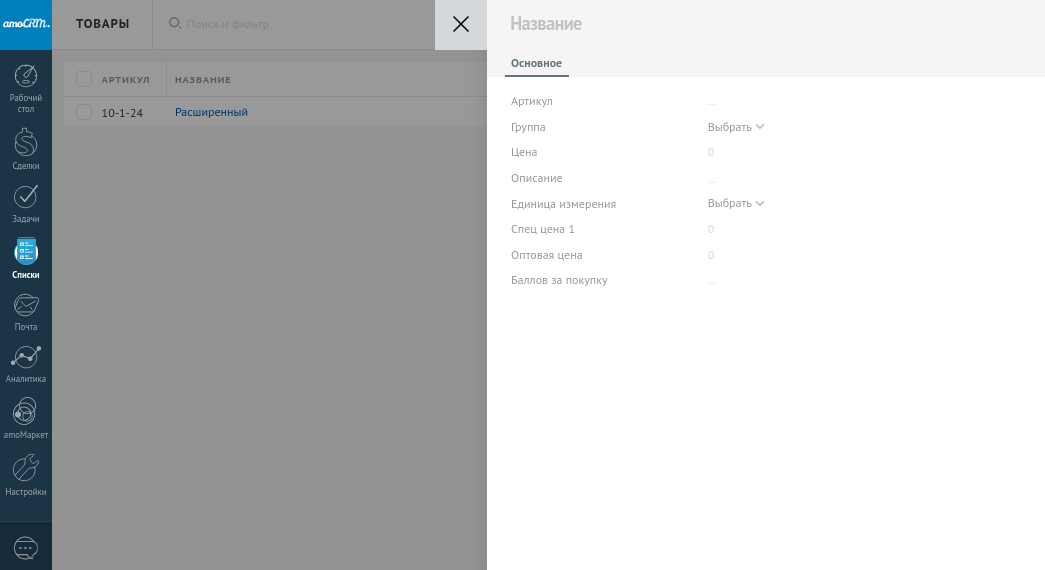Open the Аналитика analytics icon

coord(26,358)
